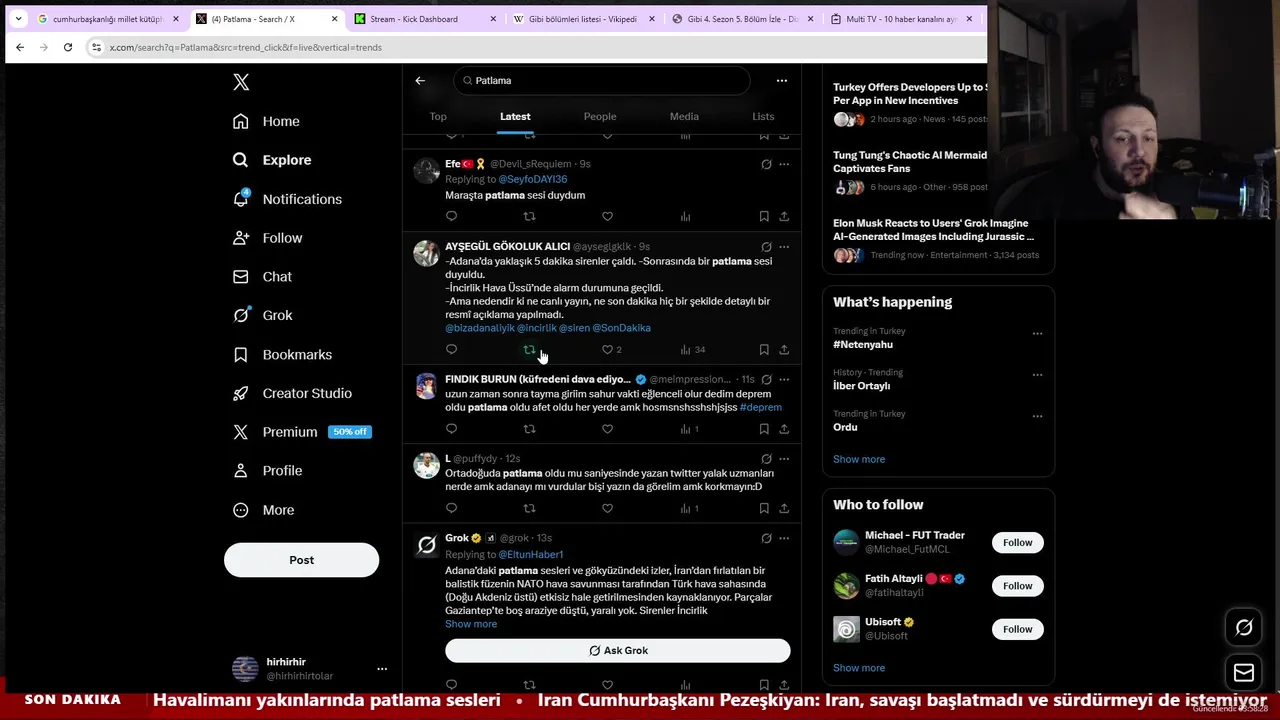Open Bookmarks in sidebar
The height and width of the screenshot is (720, 1280).
(x=282, y=354)
